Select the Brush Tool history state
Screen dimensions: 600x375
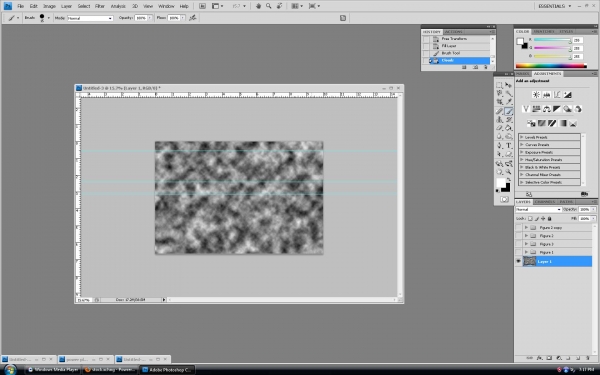(x=450, y=53)
